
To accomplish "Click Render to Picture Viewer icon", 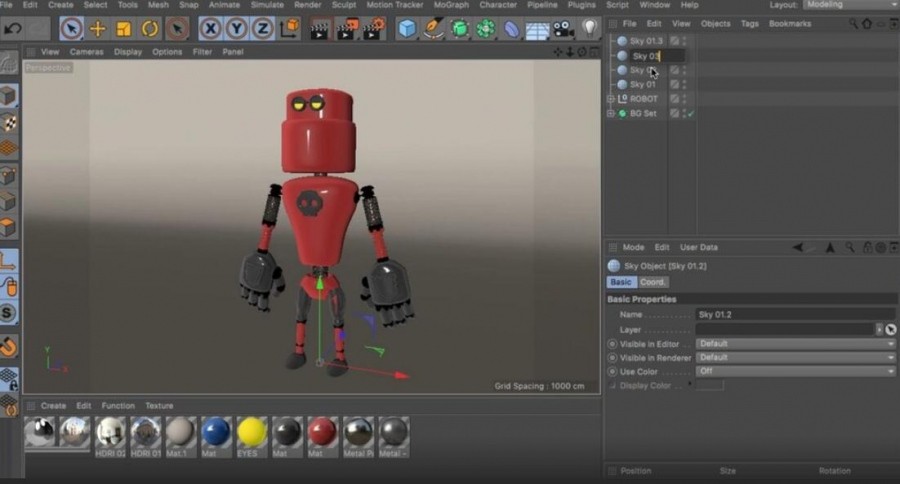I will (x=347, y=29).
